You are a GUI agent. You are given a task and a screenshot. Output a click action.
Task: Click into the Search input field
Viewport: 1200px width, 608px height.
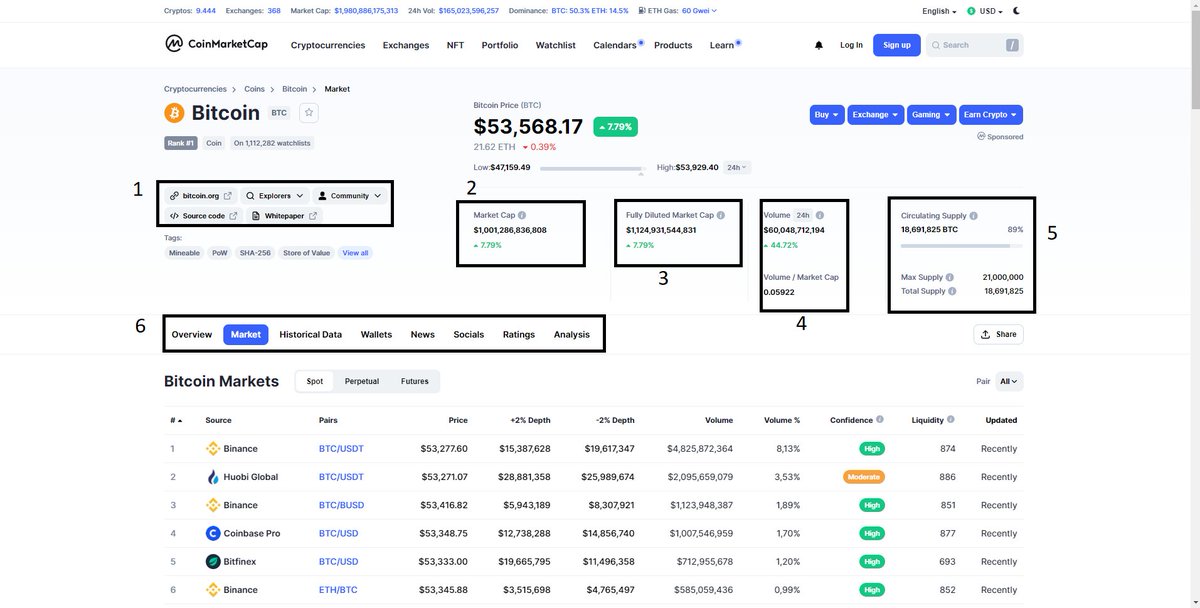tap(975, 45)
